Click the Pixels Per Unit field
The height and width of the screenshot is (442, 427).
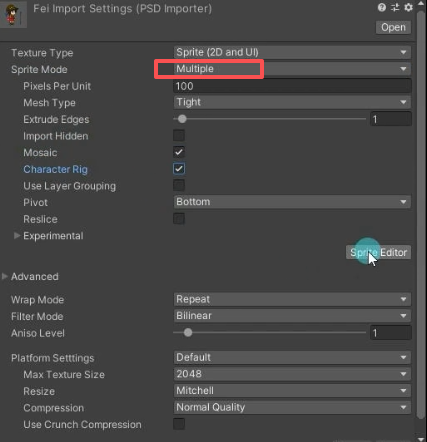[292, 86]
